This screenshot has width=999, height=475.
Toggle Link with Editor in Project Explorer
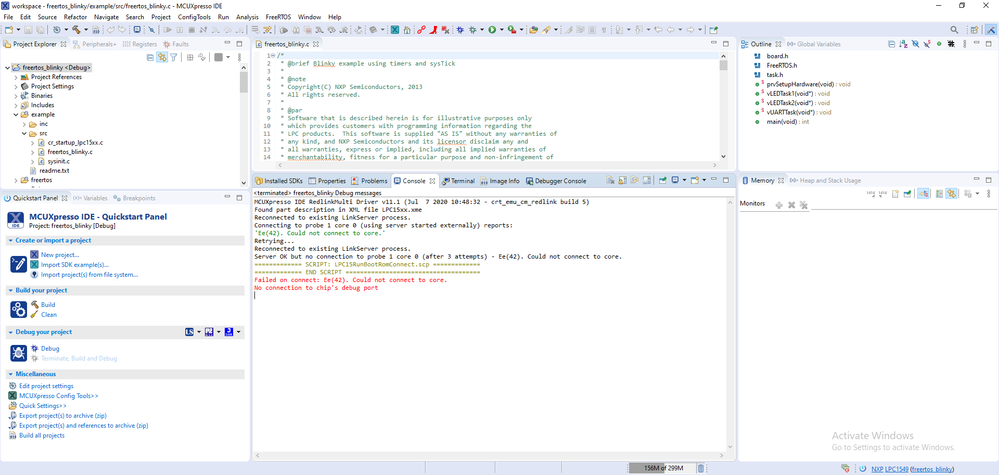click(x=162, y=57)
